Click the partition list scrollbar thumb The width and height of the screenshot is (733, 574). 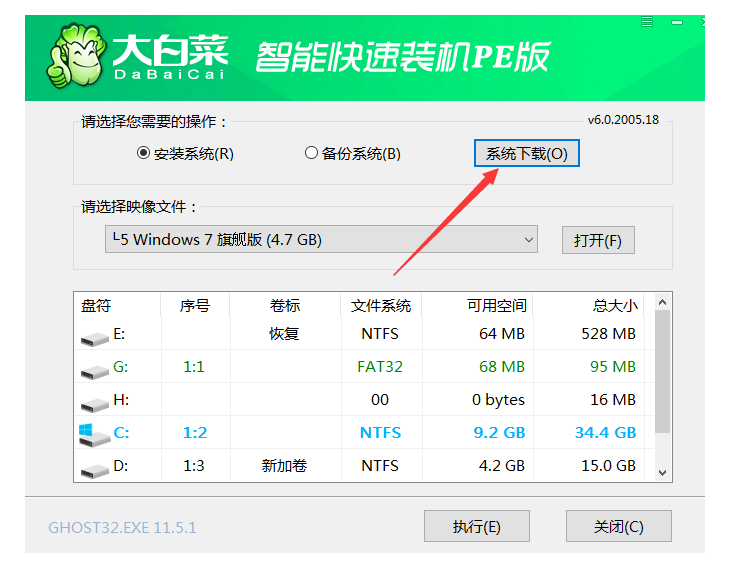click(x=662, y=372)
